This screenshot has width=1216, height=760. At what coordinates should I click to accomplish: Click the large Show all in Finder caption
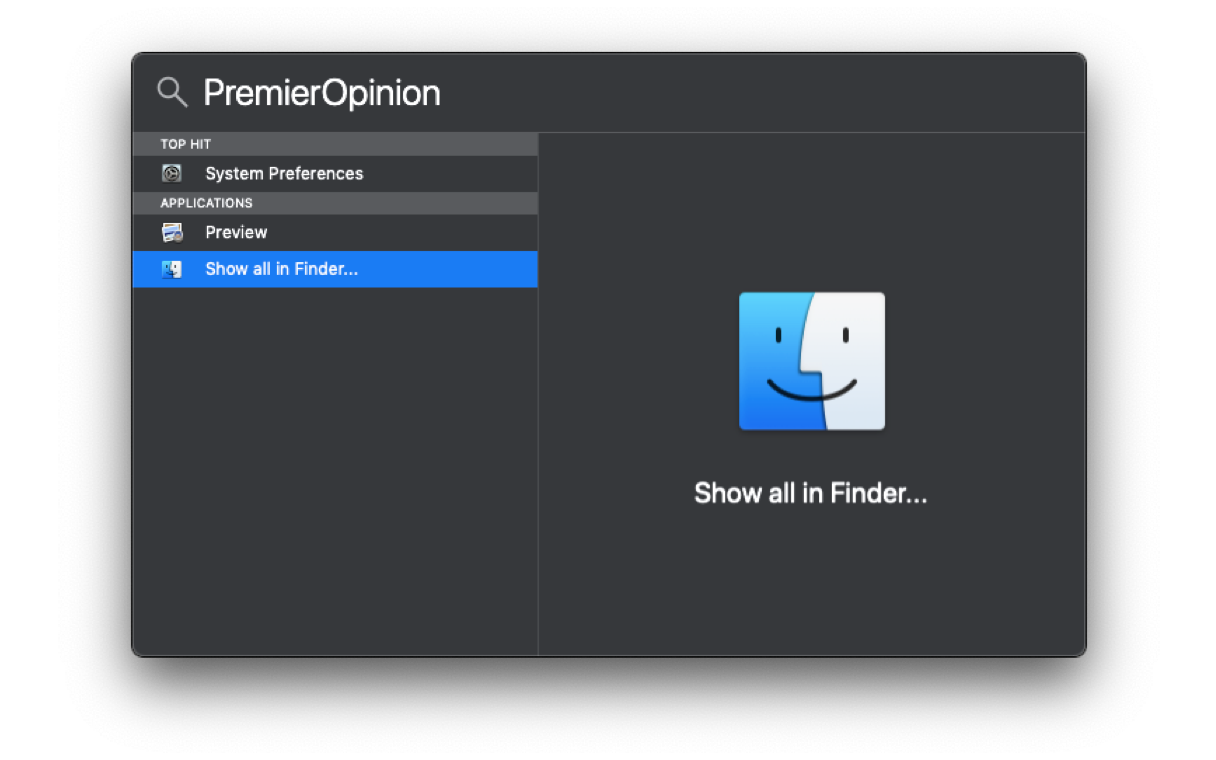[810, 493]
